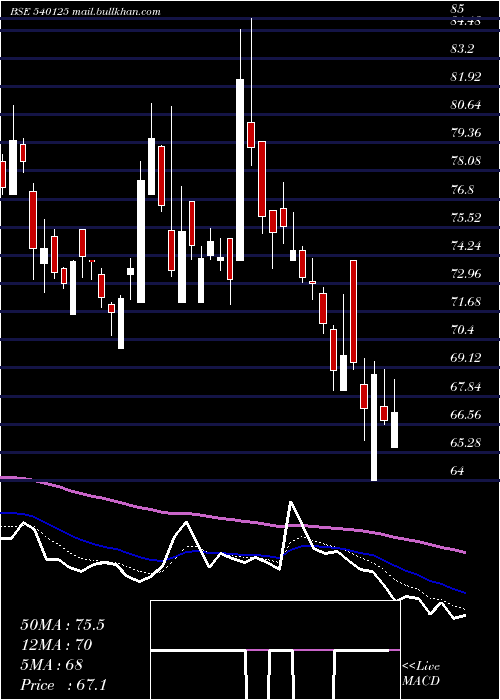
Task: Select the 83.2 price level label
Action: pyautogui.click(x=464, y=49)
